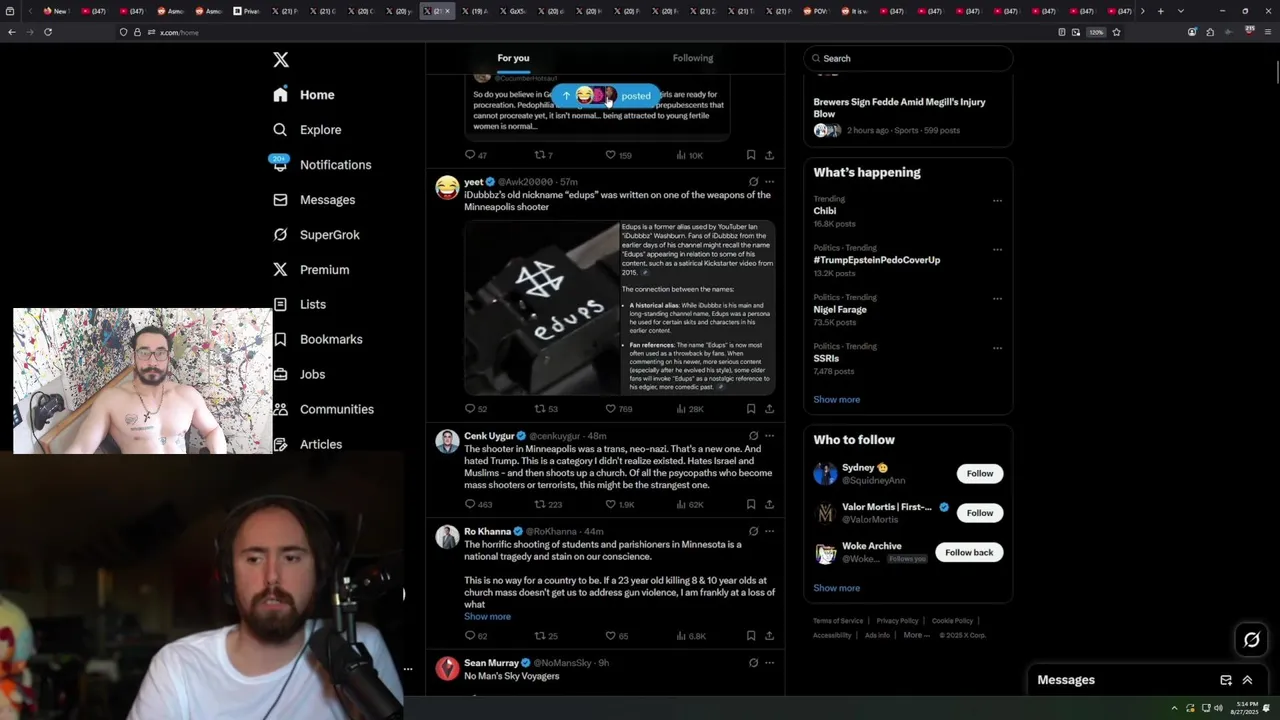1280x720 pixels.
Task: Open Bookmarks icon in sidebar
Action: 280,339
